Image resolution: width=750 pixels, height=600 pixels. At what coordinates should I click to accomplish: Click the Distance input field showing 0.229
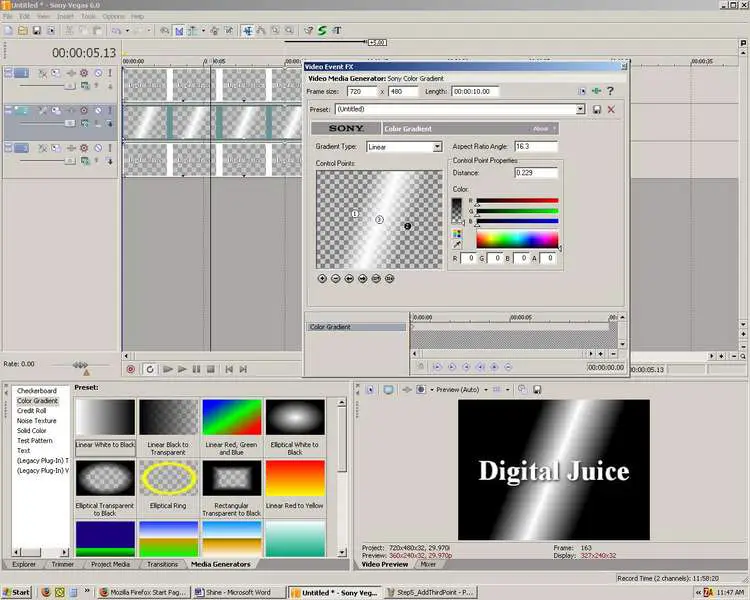pyautogui.click(x=536, y=173)
